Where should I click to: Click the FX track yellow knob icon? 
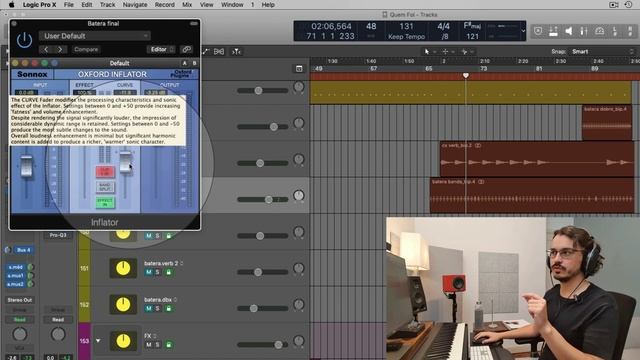pyautogui.click(x=123, y=341)
